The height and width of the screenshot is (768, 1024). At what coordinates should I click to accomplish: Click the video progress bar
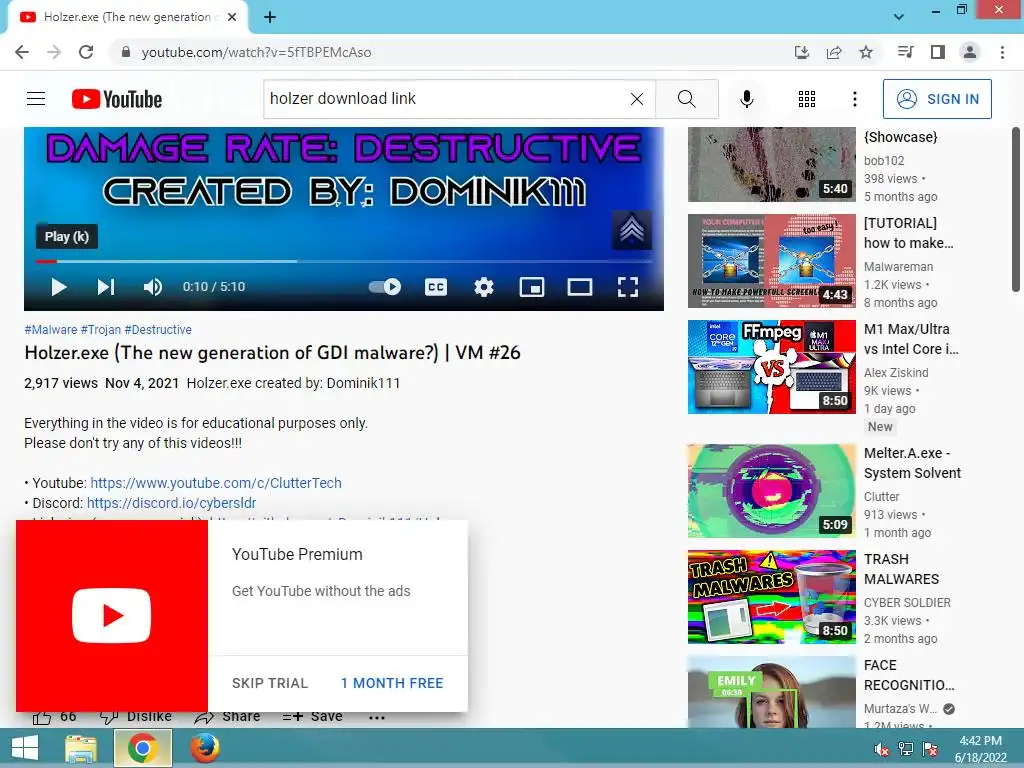pos(344,261)
